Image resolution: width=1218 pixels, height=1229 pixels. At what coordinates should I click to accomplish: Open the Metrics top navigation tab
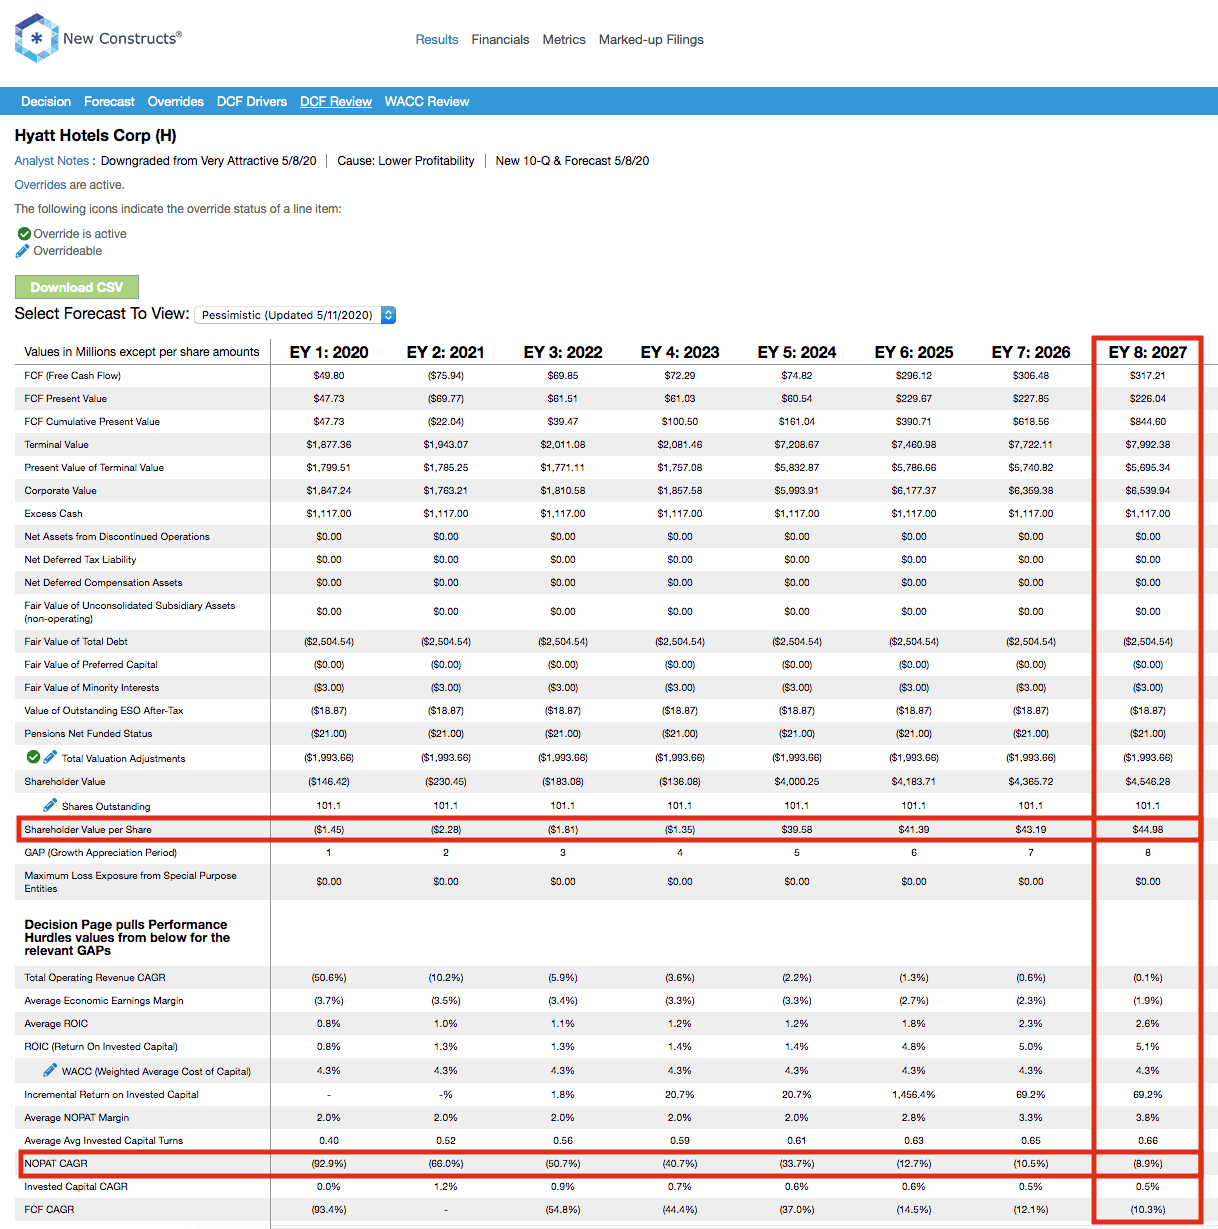tap(564, 40)
